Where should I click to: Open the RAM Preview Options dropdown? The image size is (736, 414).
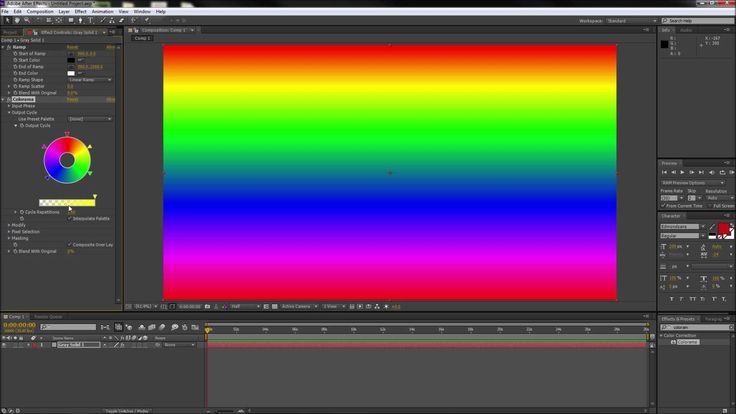692,183
